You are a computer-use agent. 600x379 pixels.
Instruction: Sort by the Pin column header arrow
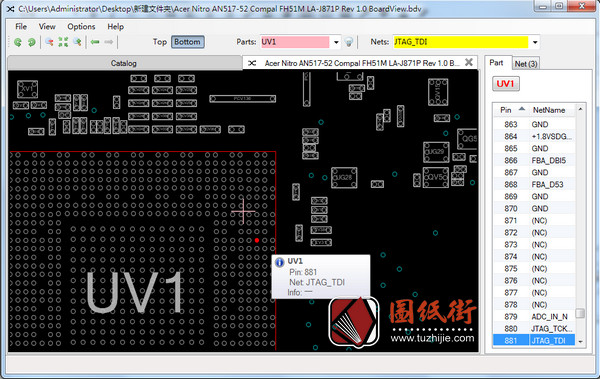coord(522,109)
